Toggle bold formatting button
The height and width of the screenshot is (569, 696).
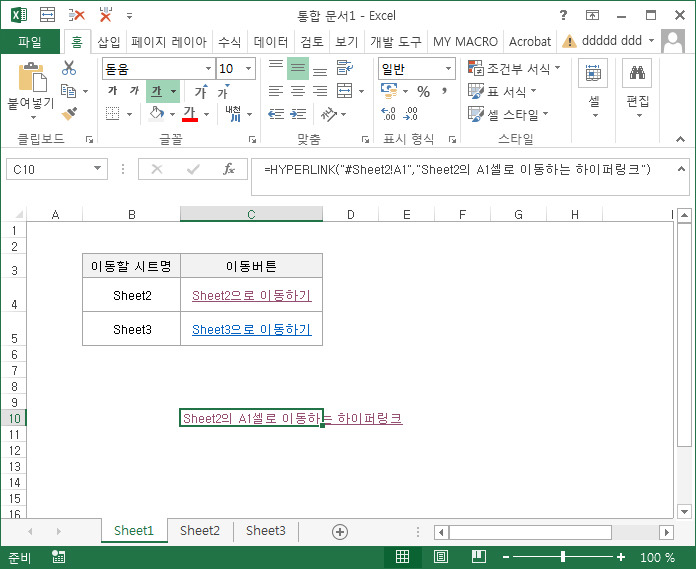pyautogui.click(x=112, y=91)
